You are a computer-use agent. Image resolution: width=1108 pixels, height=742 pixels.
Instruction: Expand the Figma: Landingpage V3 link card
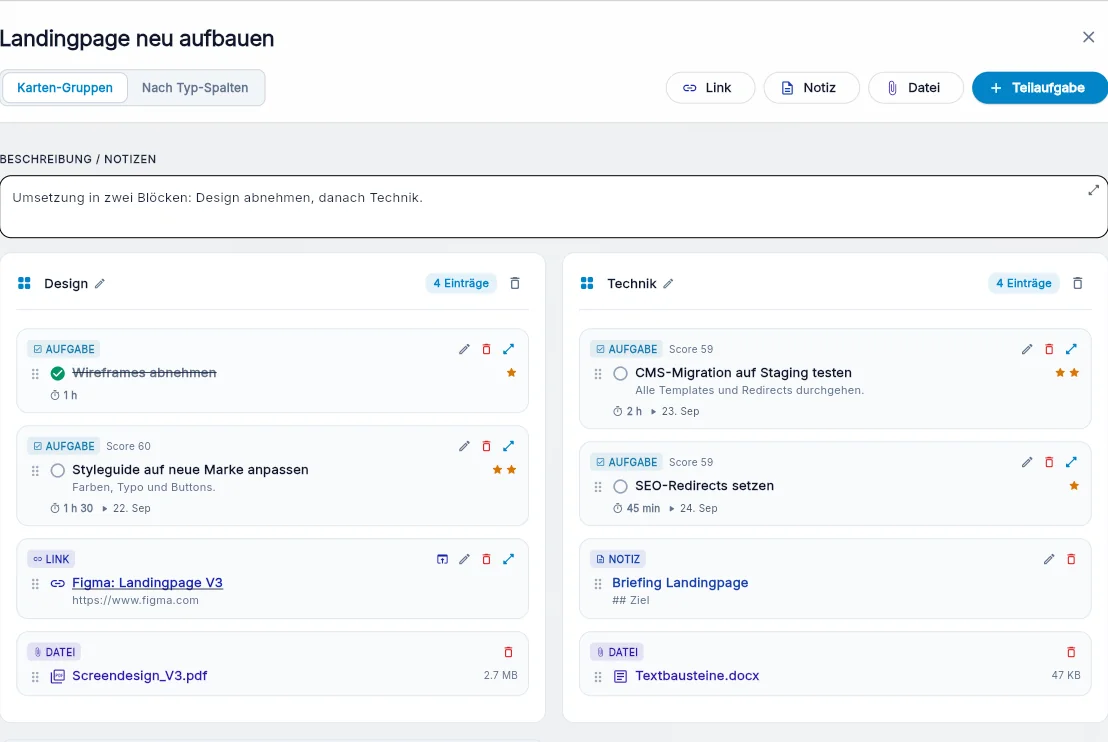tap(509, 559)
